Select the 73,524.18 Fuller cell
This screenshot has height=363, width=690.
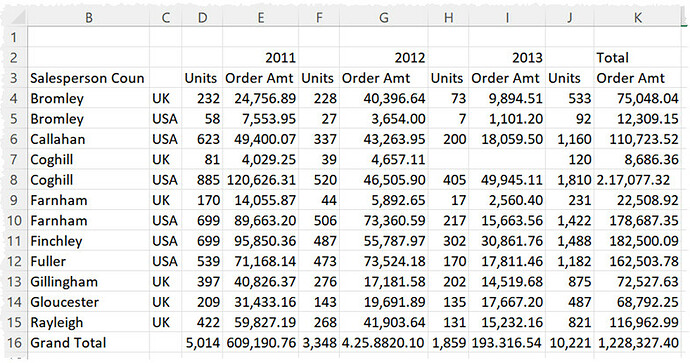[384, 261]
